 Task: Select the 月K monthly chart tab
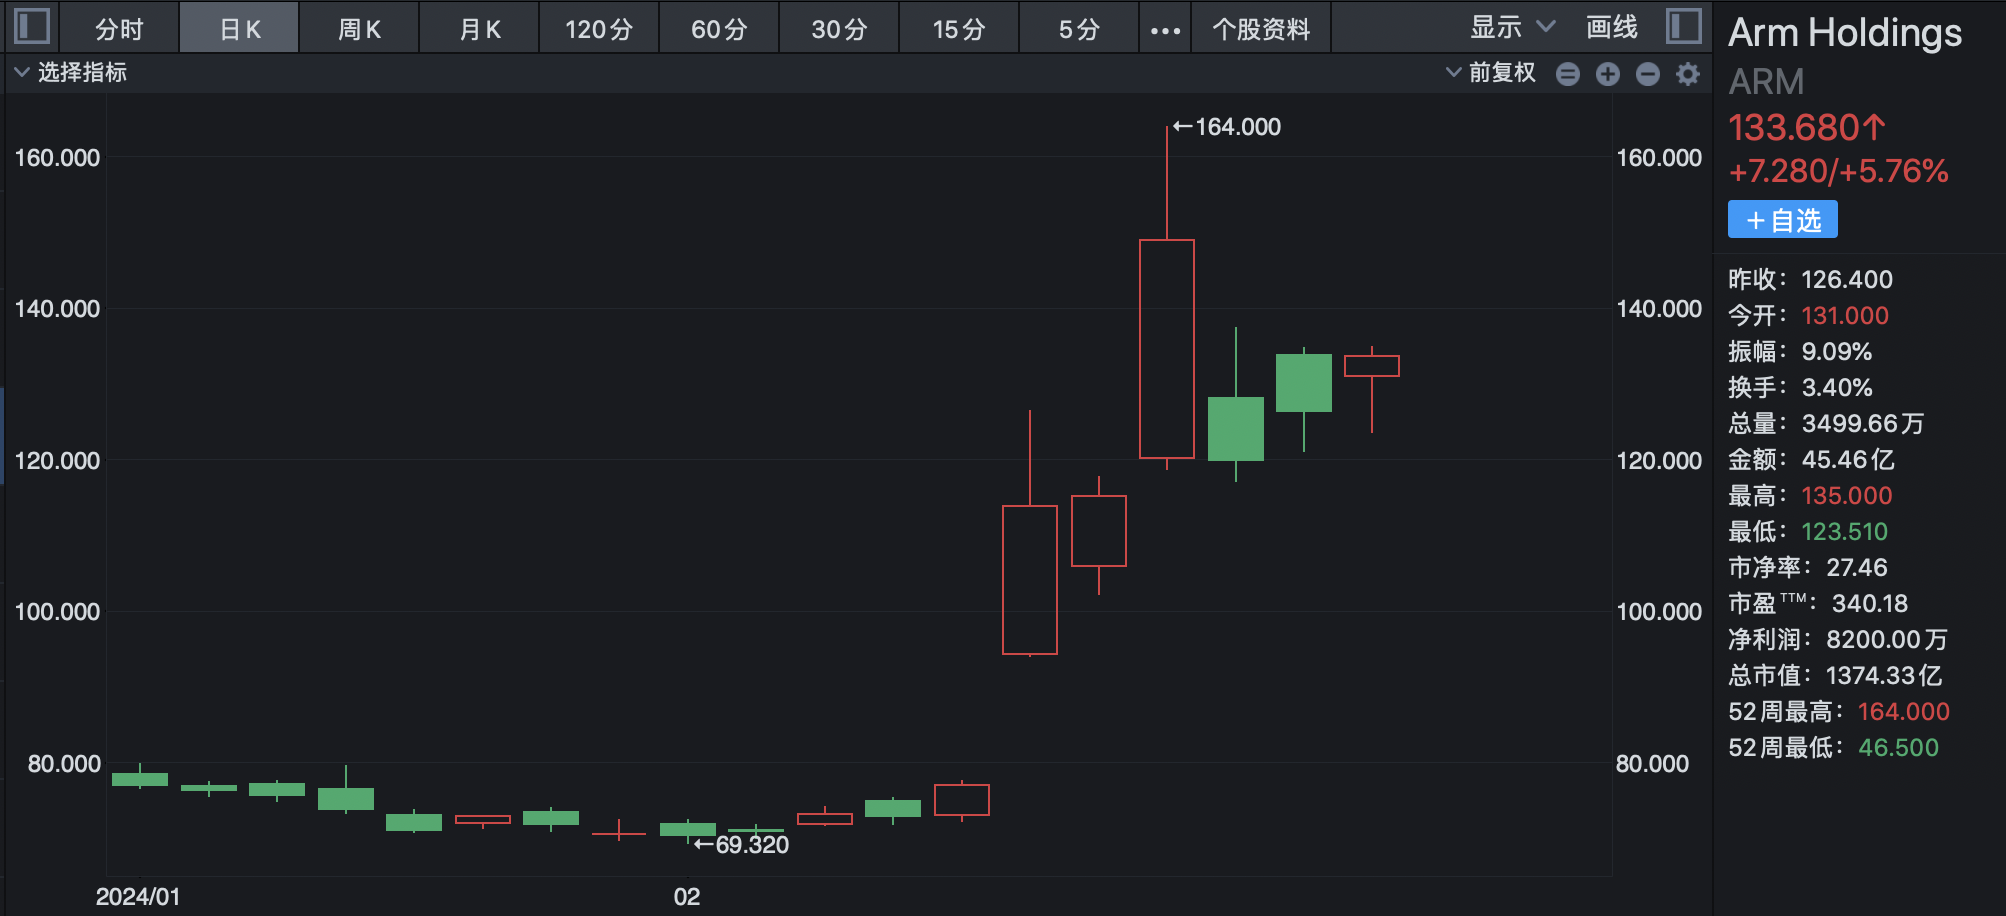tap(479, 29)
